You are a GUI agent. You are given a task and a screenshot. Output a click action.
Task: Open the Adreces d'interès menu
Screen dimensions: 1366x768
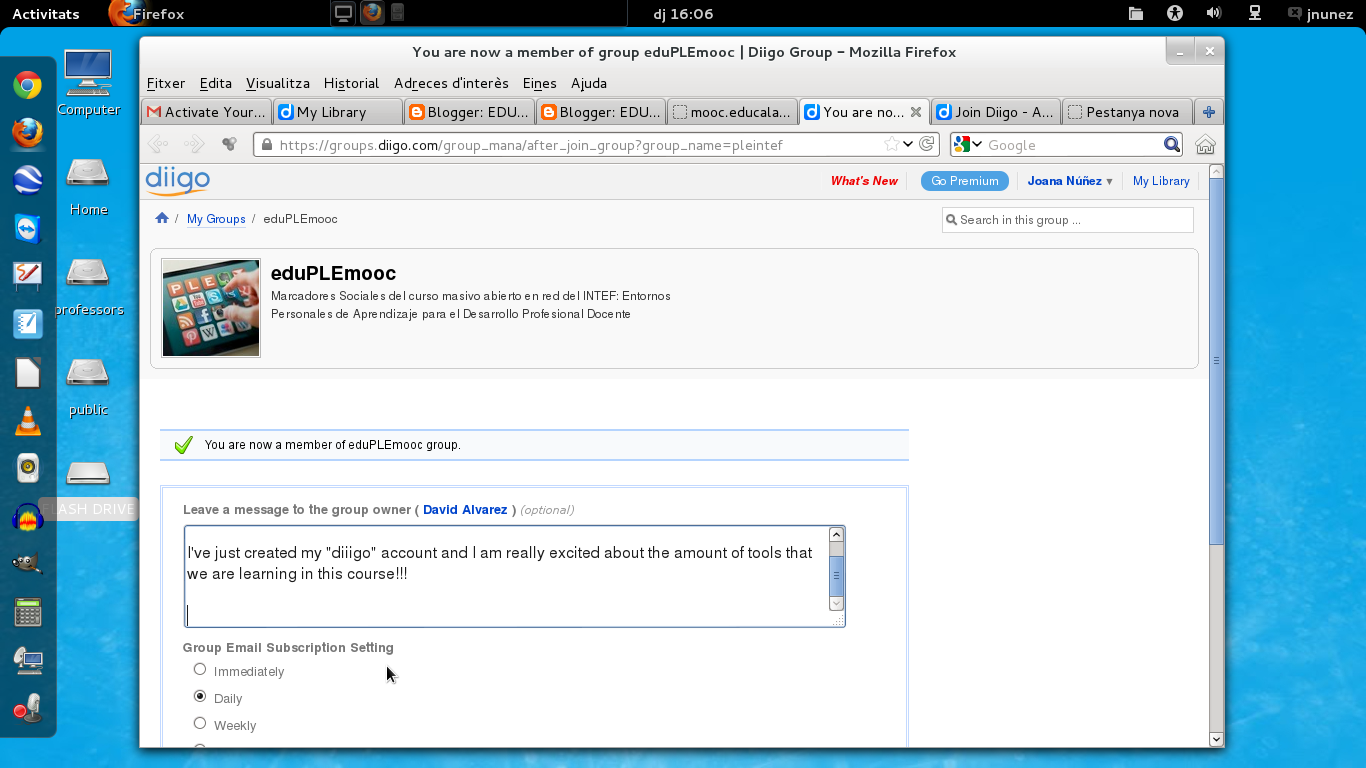point(451,83)
